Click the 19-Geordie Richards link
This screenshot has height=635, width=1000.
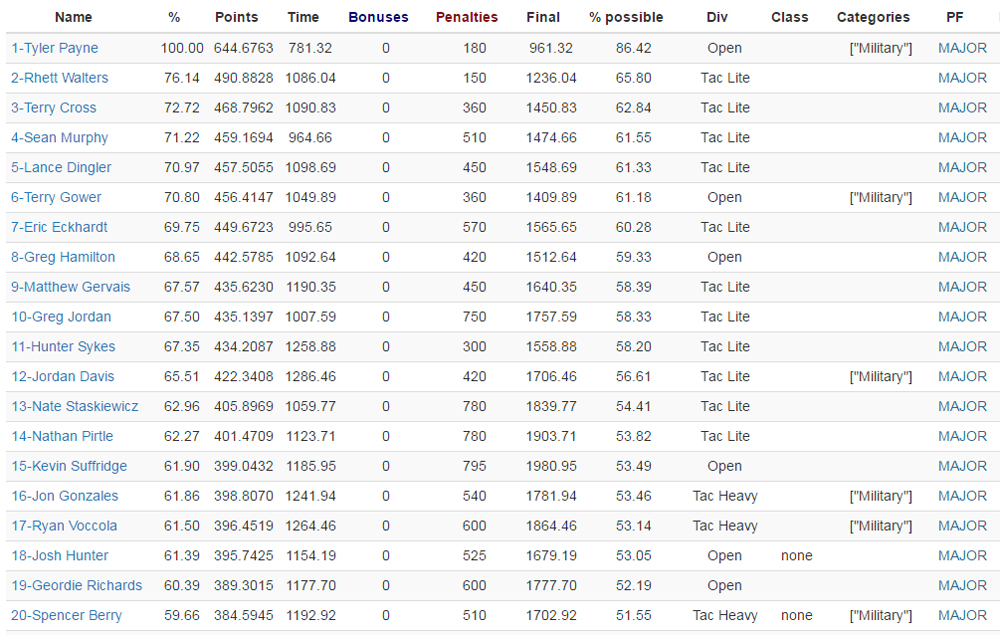77,586
